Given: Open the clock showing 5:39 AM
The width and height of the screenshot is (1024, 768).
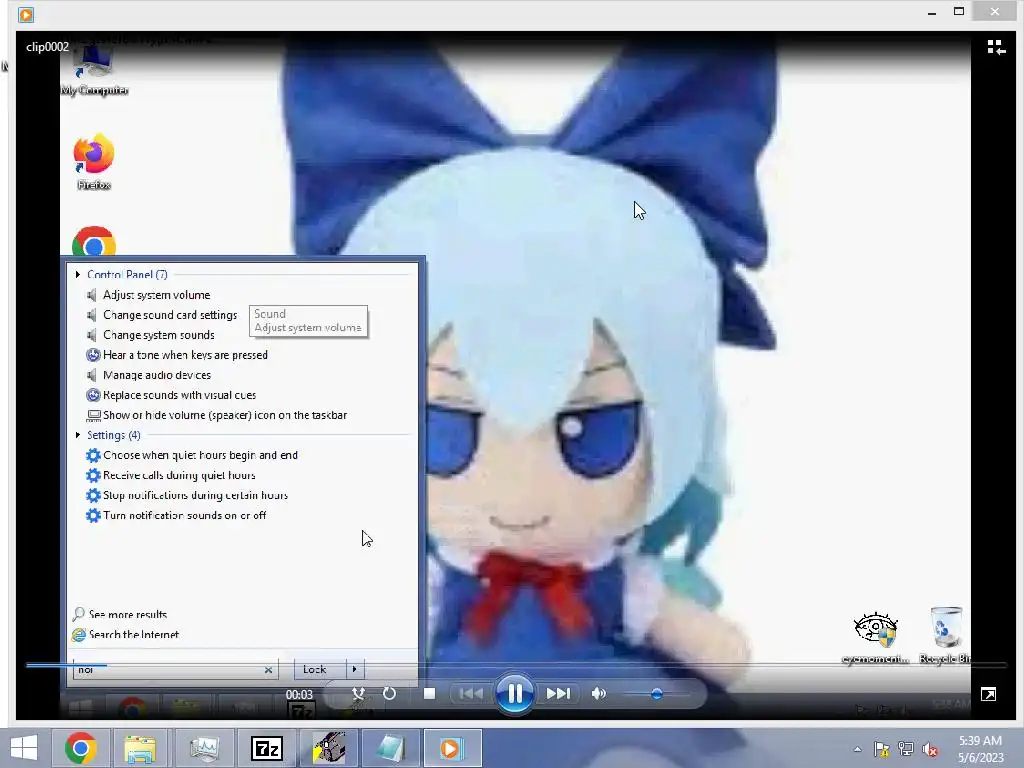Looking at the screenshot, I should pos(980,748).
